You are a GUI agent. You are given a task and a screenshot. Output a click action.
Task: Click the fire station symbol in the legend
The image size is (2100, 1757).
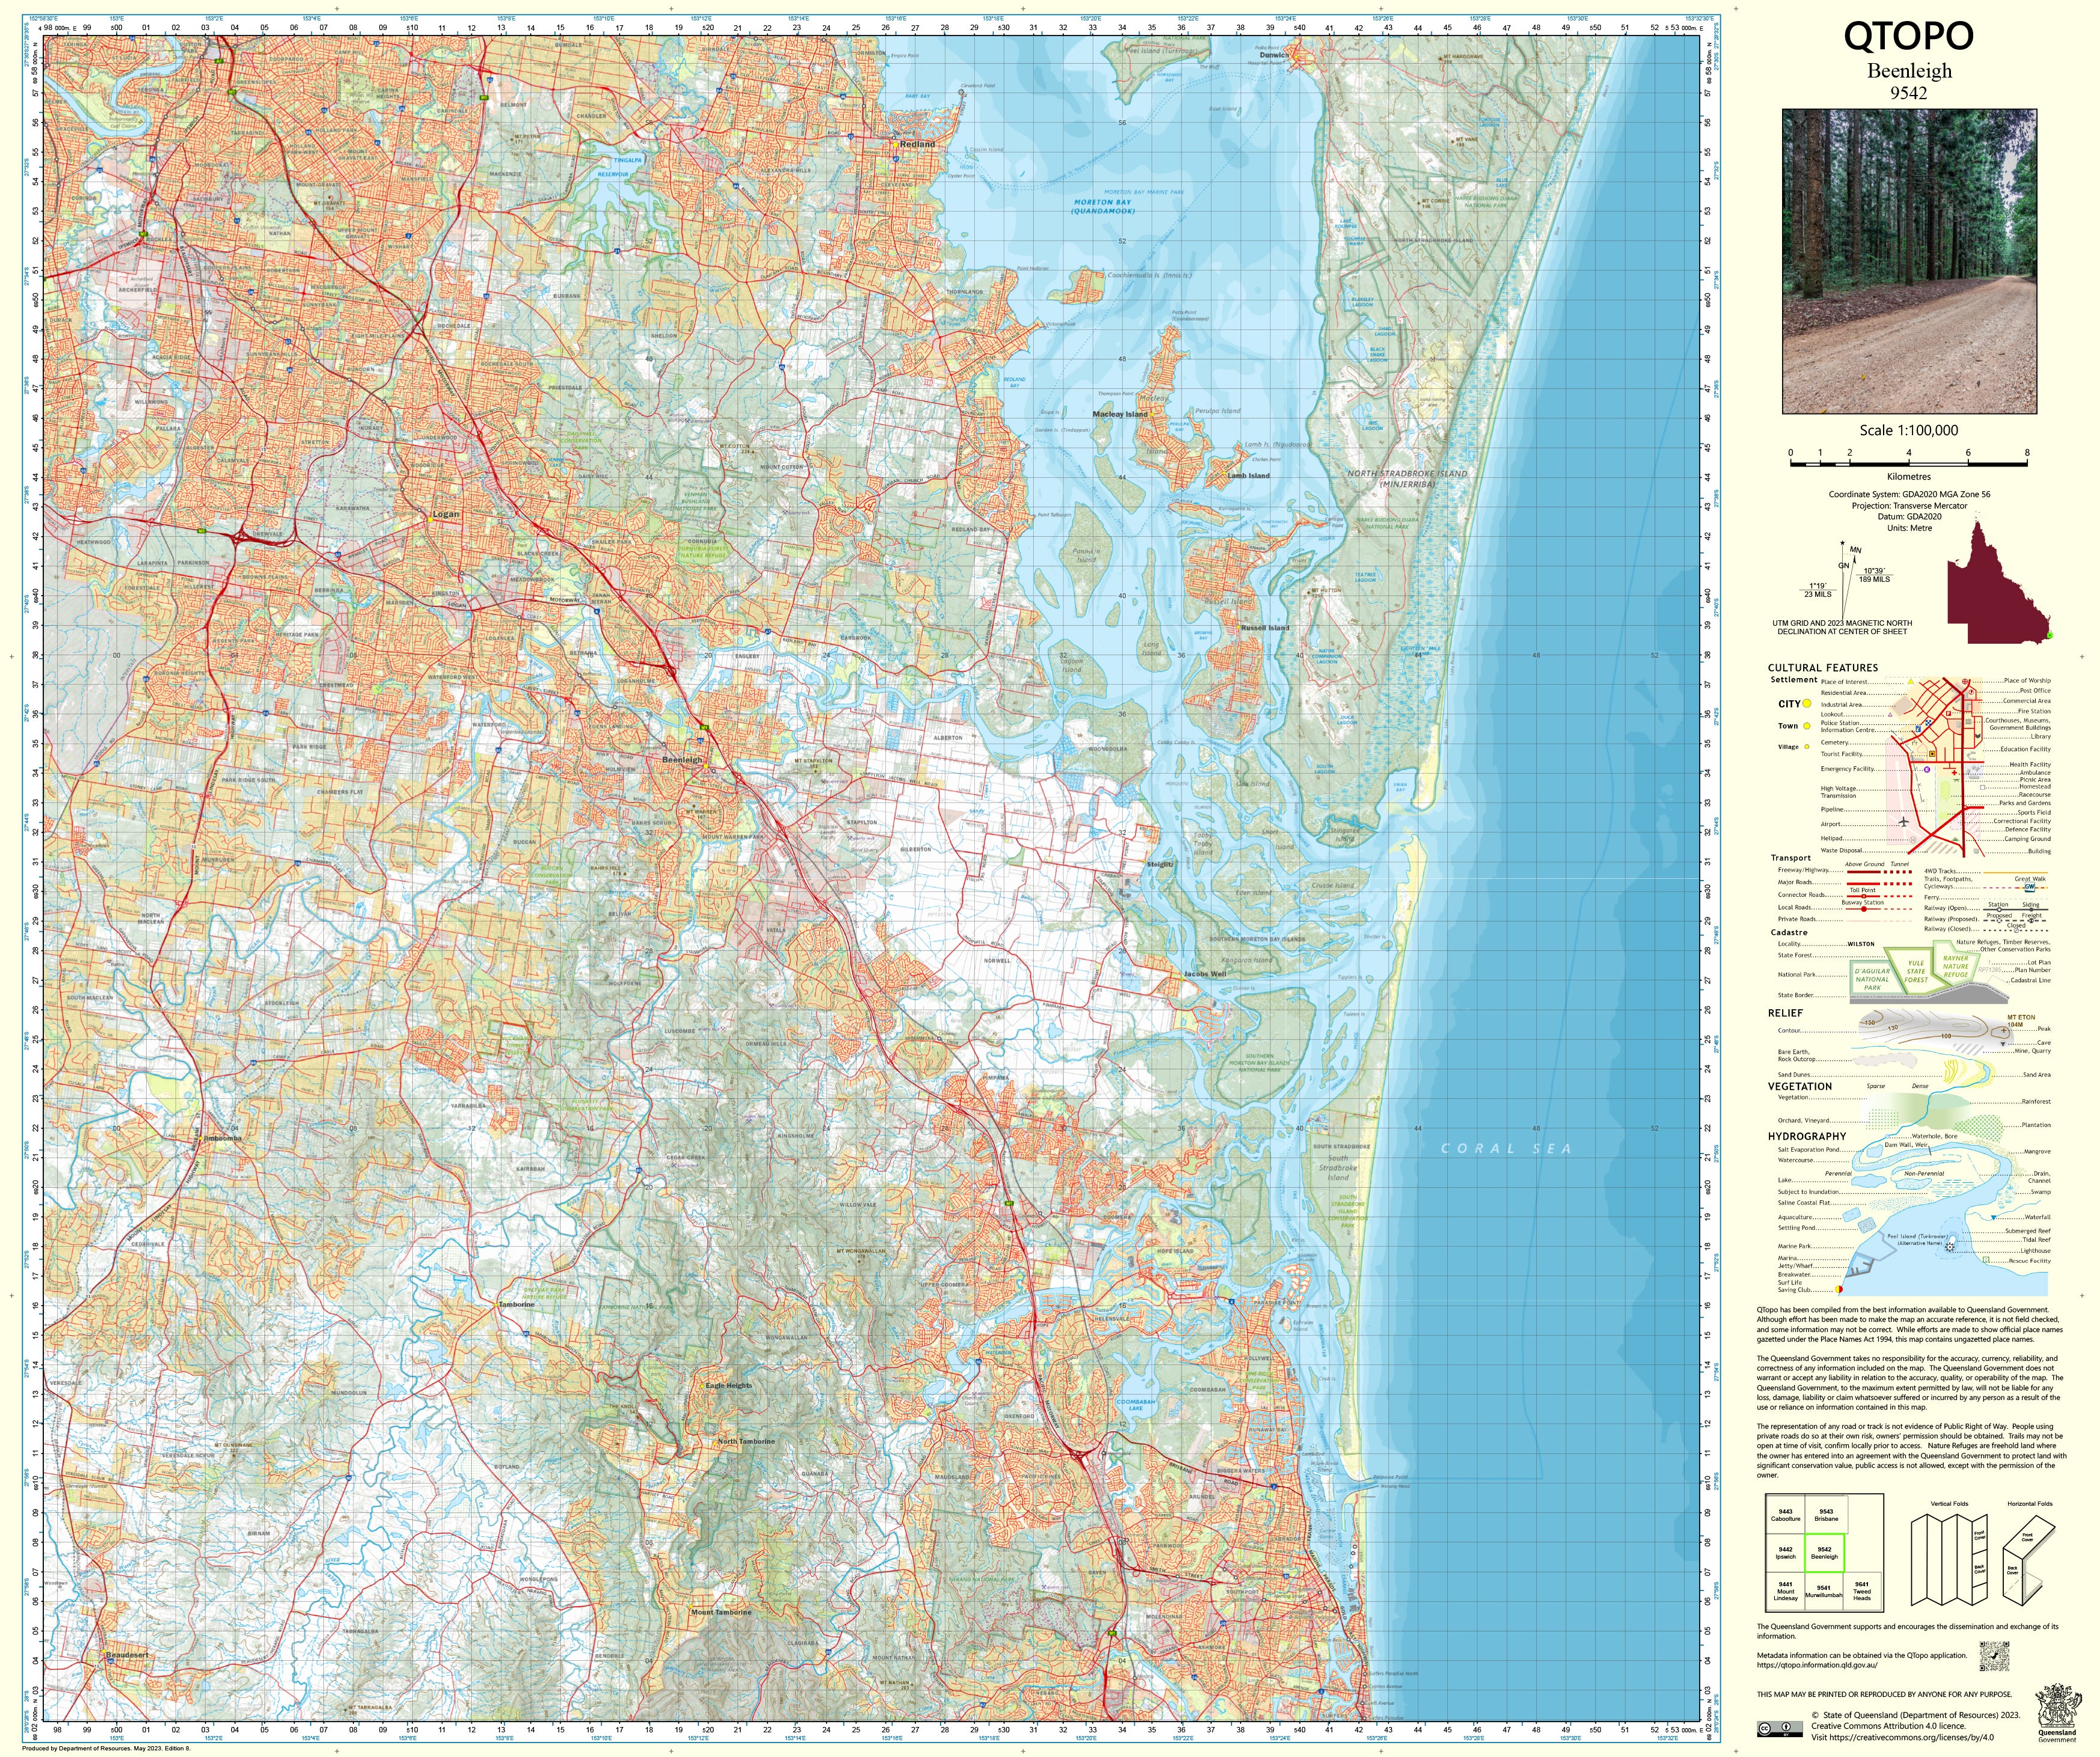point(1948,714)
